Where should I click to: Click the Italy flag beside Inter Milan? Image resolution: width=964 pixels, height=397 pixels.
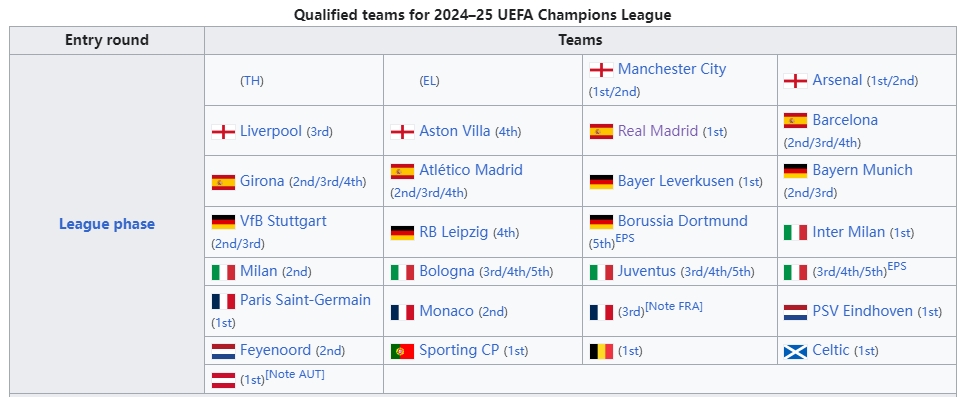point(796,233)
